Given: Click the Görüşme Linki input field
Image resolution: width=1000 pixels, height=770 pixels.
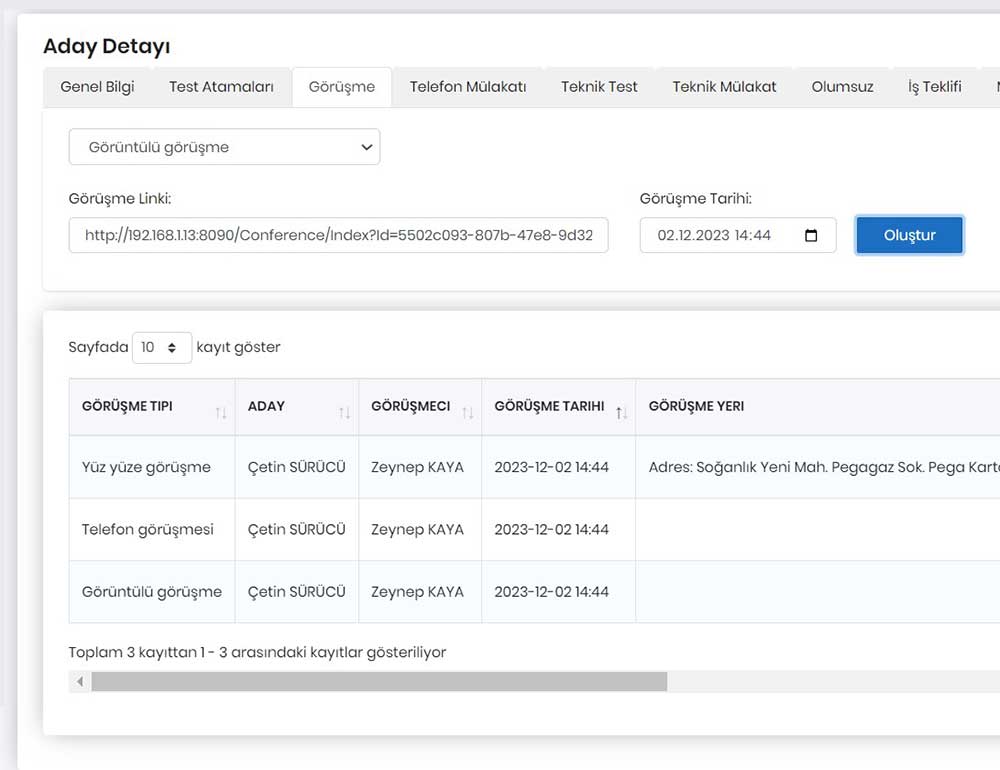Looking at the screenshot, I should (x=339, y=235).
